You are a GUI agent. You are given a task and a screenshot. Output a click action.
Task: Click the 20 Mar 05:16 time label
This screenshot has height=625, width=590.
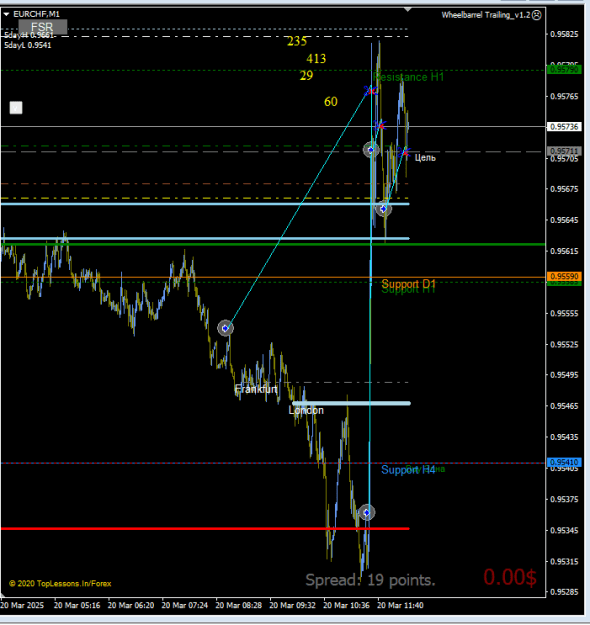[x=77, y=605]
